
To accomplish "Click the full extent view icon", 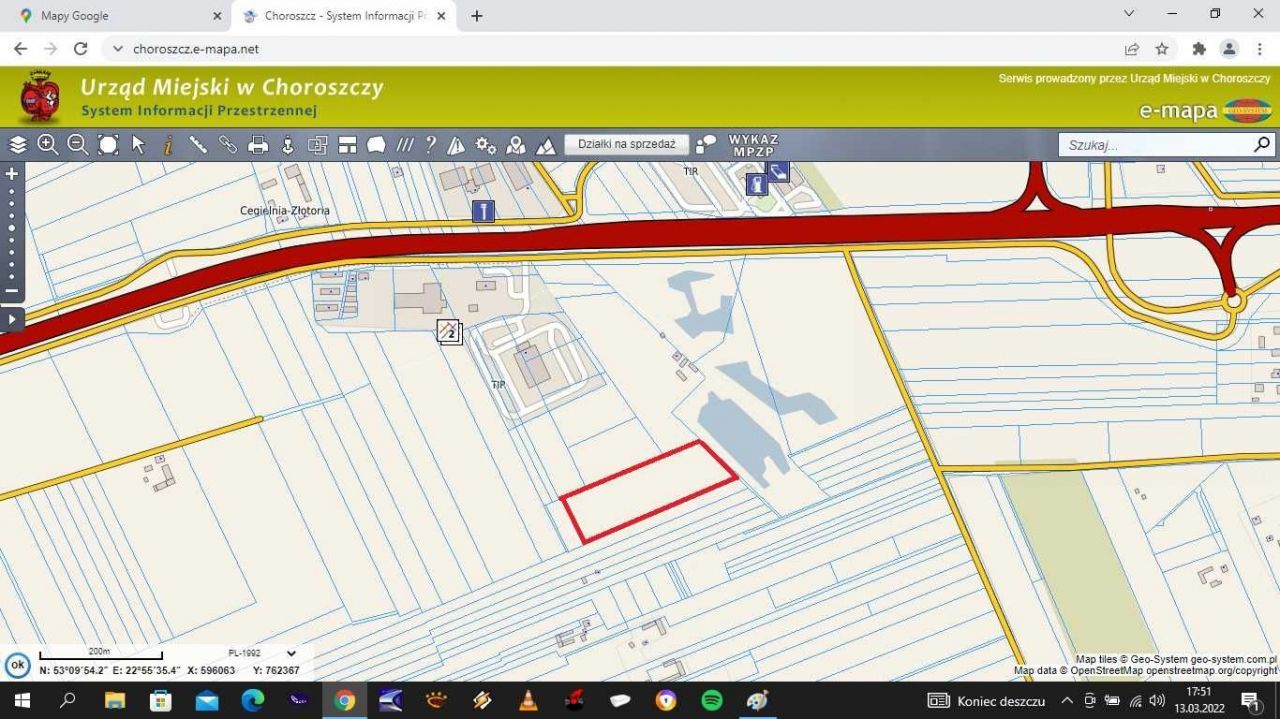I will coord(108,145).
